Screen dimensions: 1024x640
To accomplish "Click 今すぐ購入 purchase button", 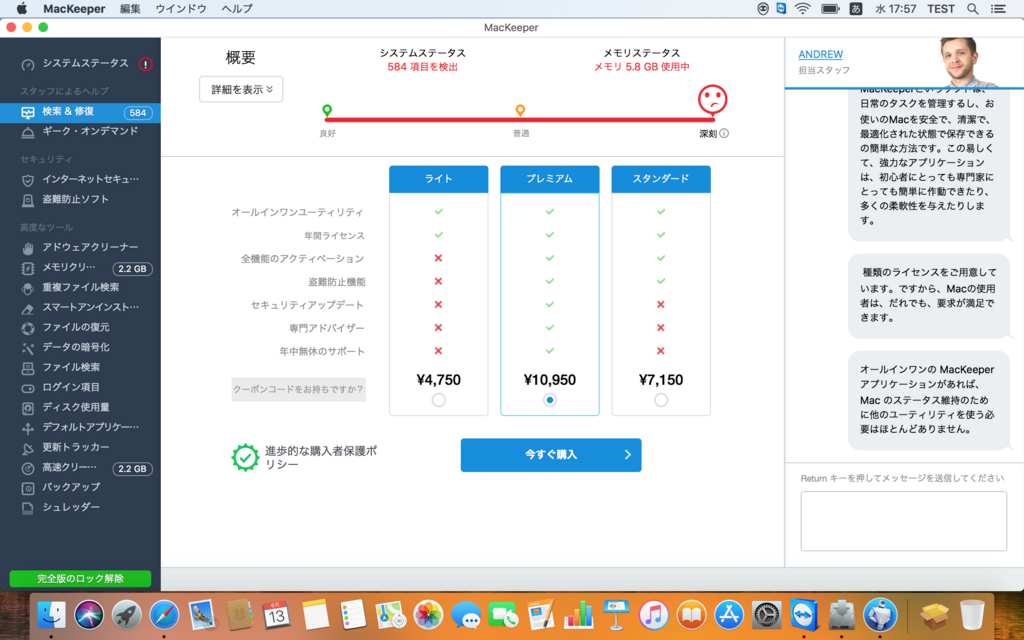I will click(x=551, y=455).
